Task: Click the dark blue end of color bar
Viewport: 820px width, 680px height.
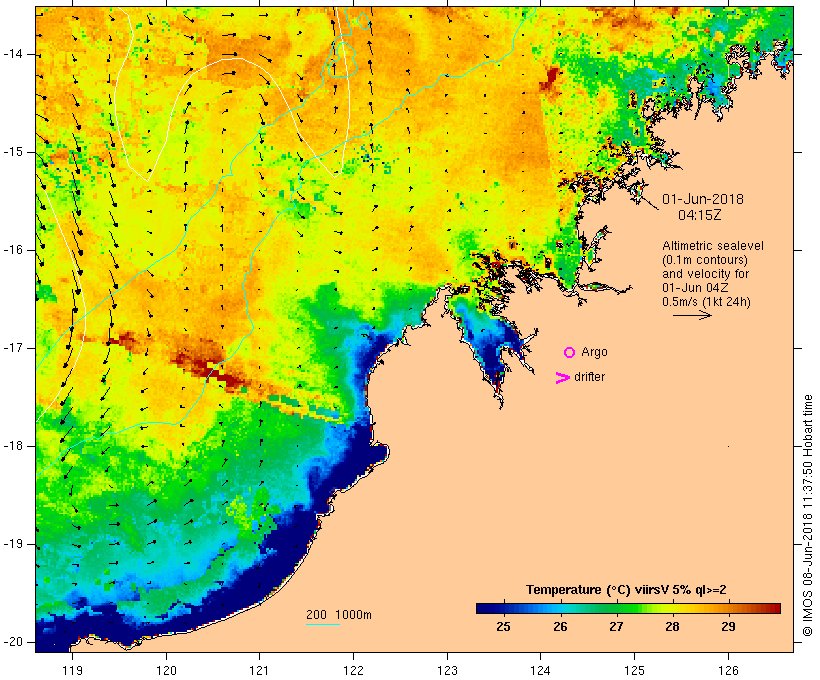Action: point(482,608)
